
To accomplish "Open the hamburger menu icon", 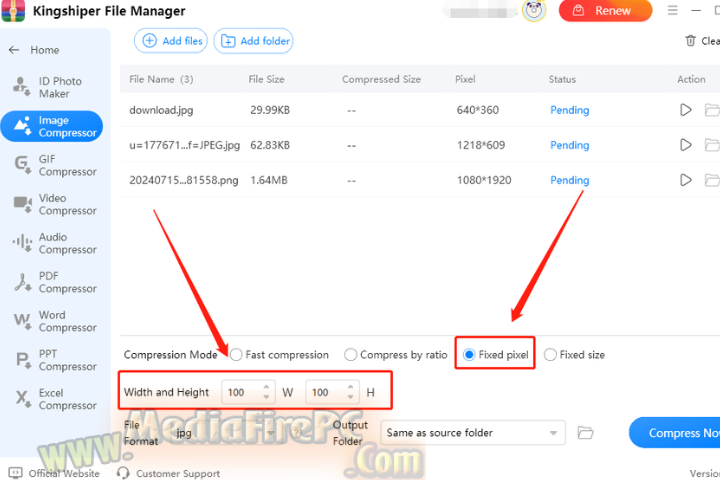I will pyautogui.click(x=672, y=10).
